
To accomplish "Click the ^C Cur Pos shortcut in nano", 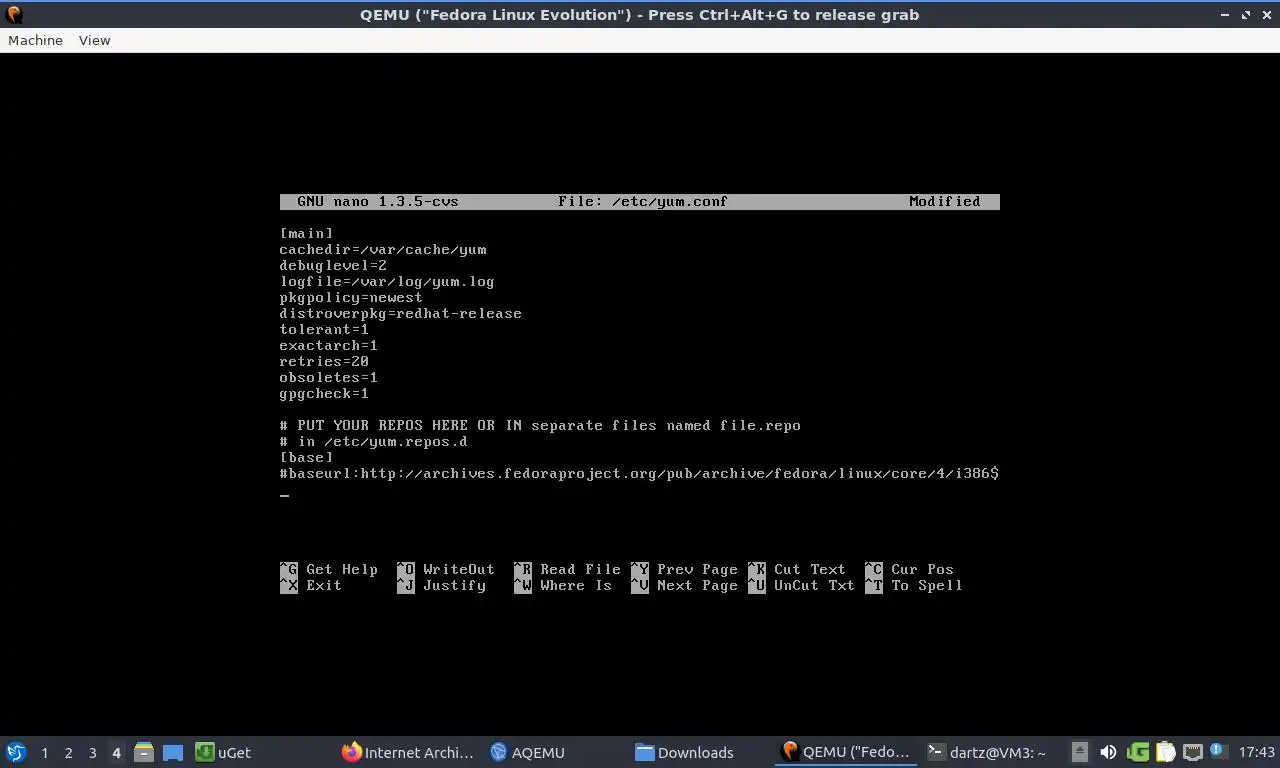I will (x=909, y=569).
